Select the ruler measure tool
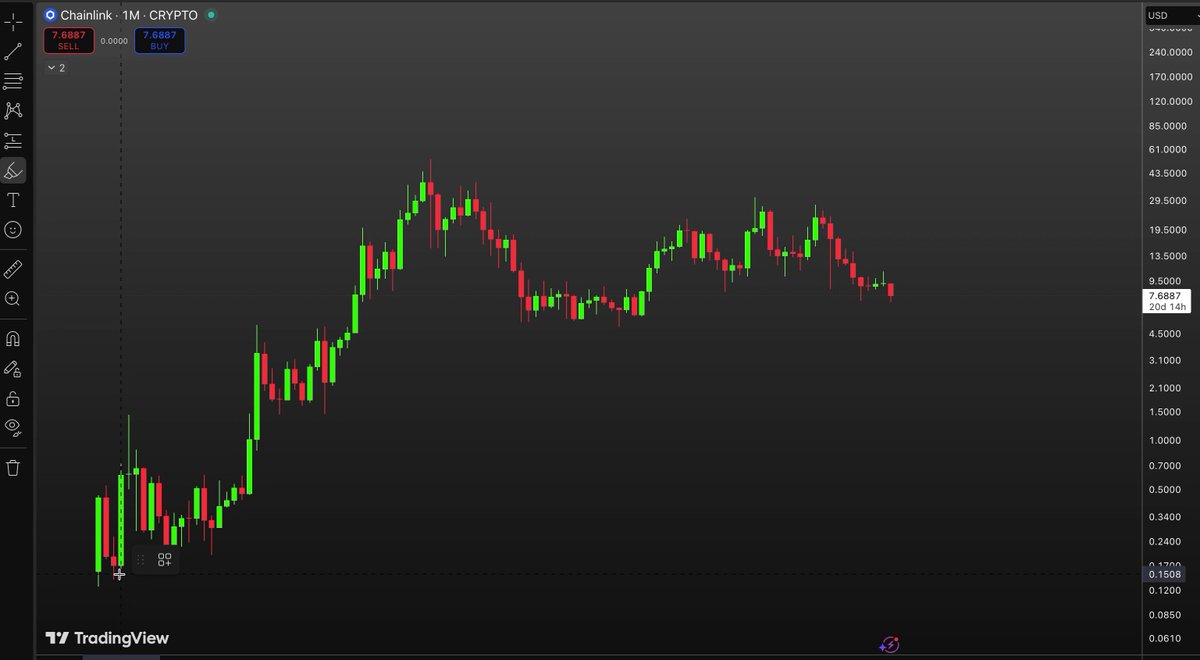The image size is (1200, 660). (x=13, y=269)
